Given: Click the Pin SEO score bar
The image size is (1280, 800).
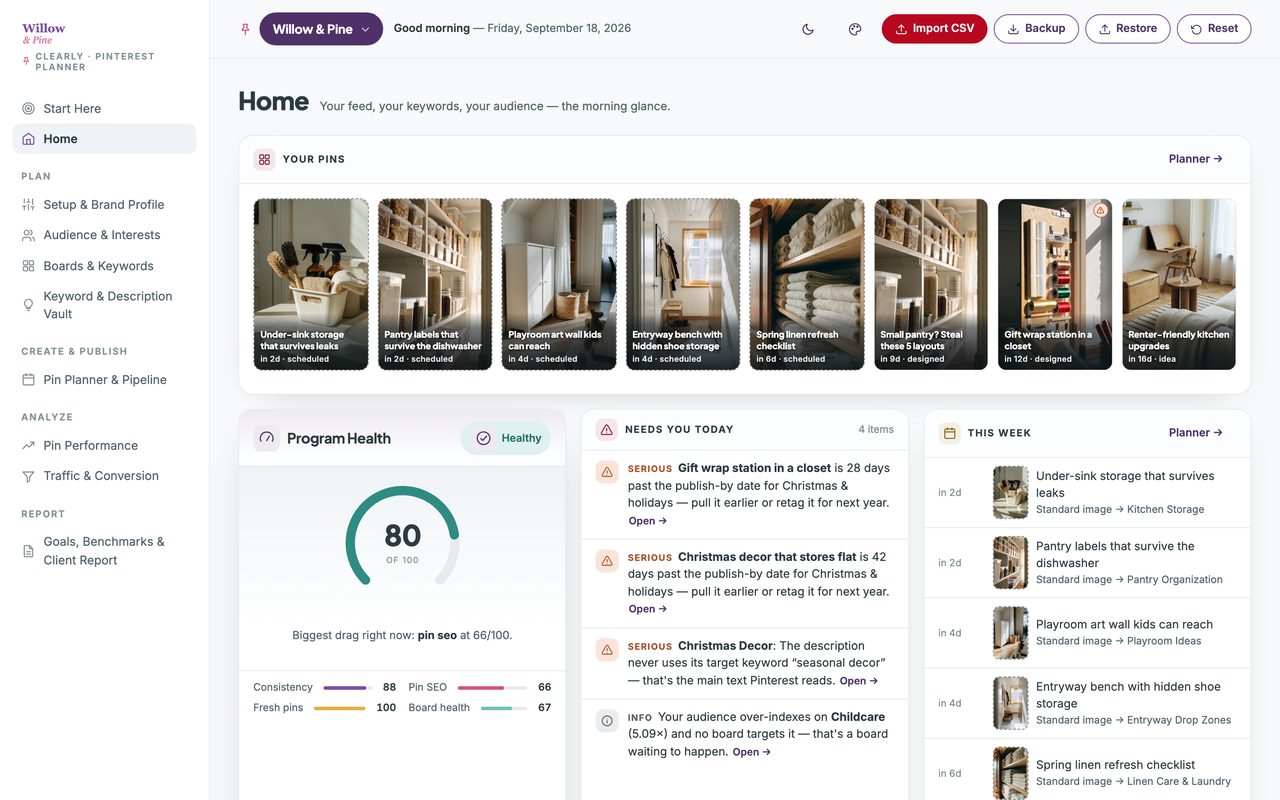Looking at the screenshot, I should pyautogui.click(x=493, y=687).
